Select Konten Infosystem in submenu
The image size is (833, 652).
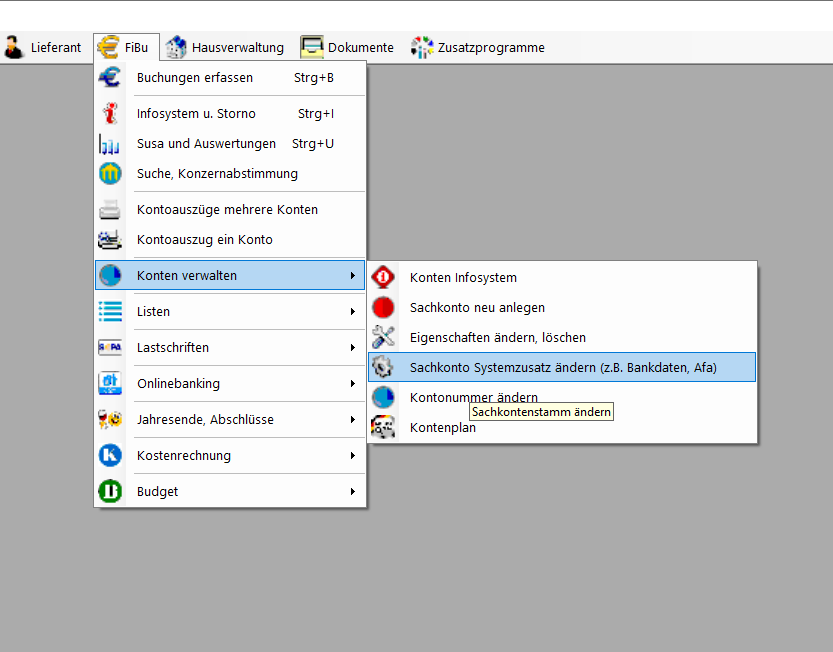(562, 277)
